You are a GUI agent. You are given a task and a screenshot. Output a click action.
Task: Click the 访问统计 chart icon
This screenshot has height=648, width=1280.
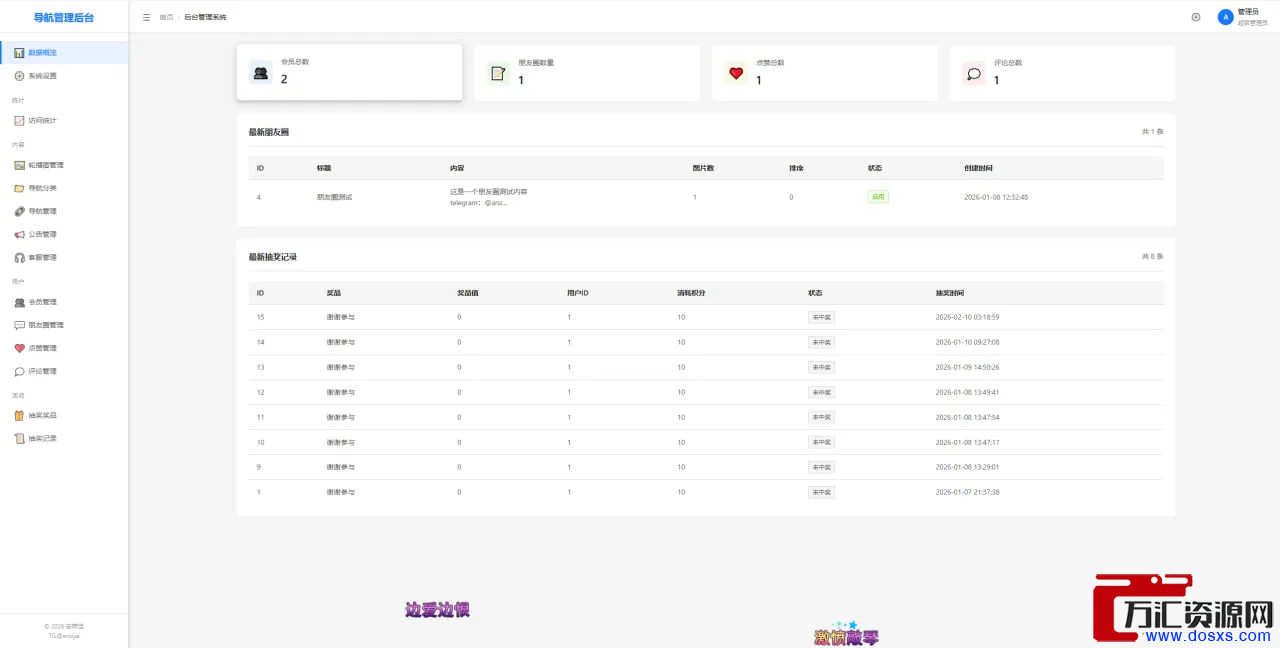[19, 121]
